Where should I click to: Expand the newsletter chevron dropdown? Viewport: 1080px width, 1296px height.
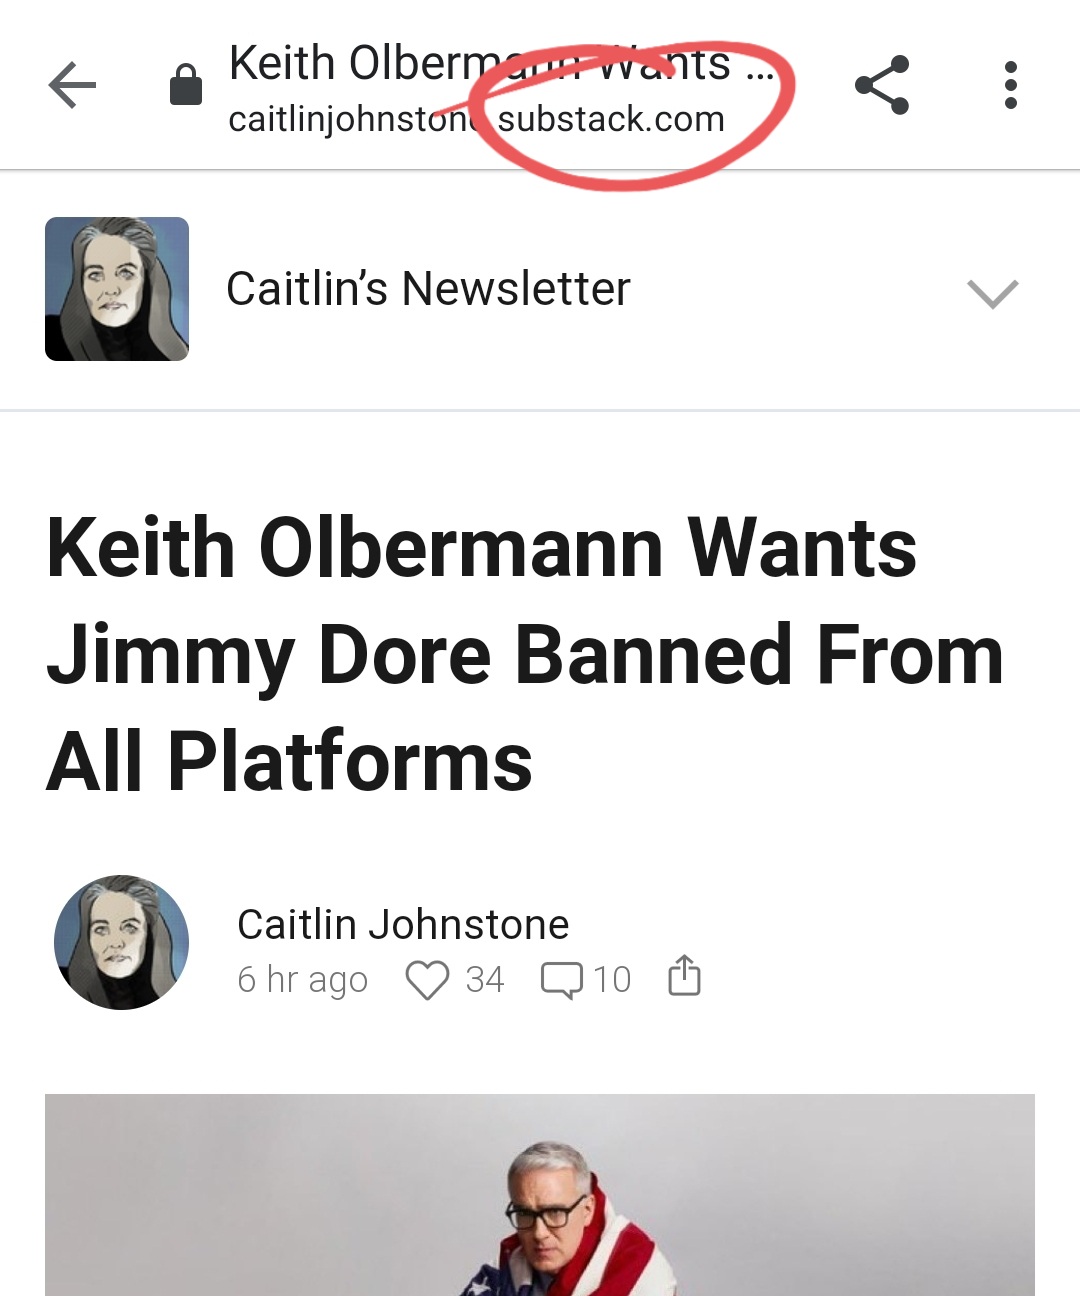point(992,293)
